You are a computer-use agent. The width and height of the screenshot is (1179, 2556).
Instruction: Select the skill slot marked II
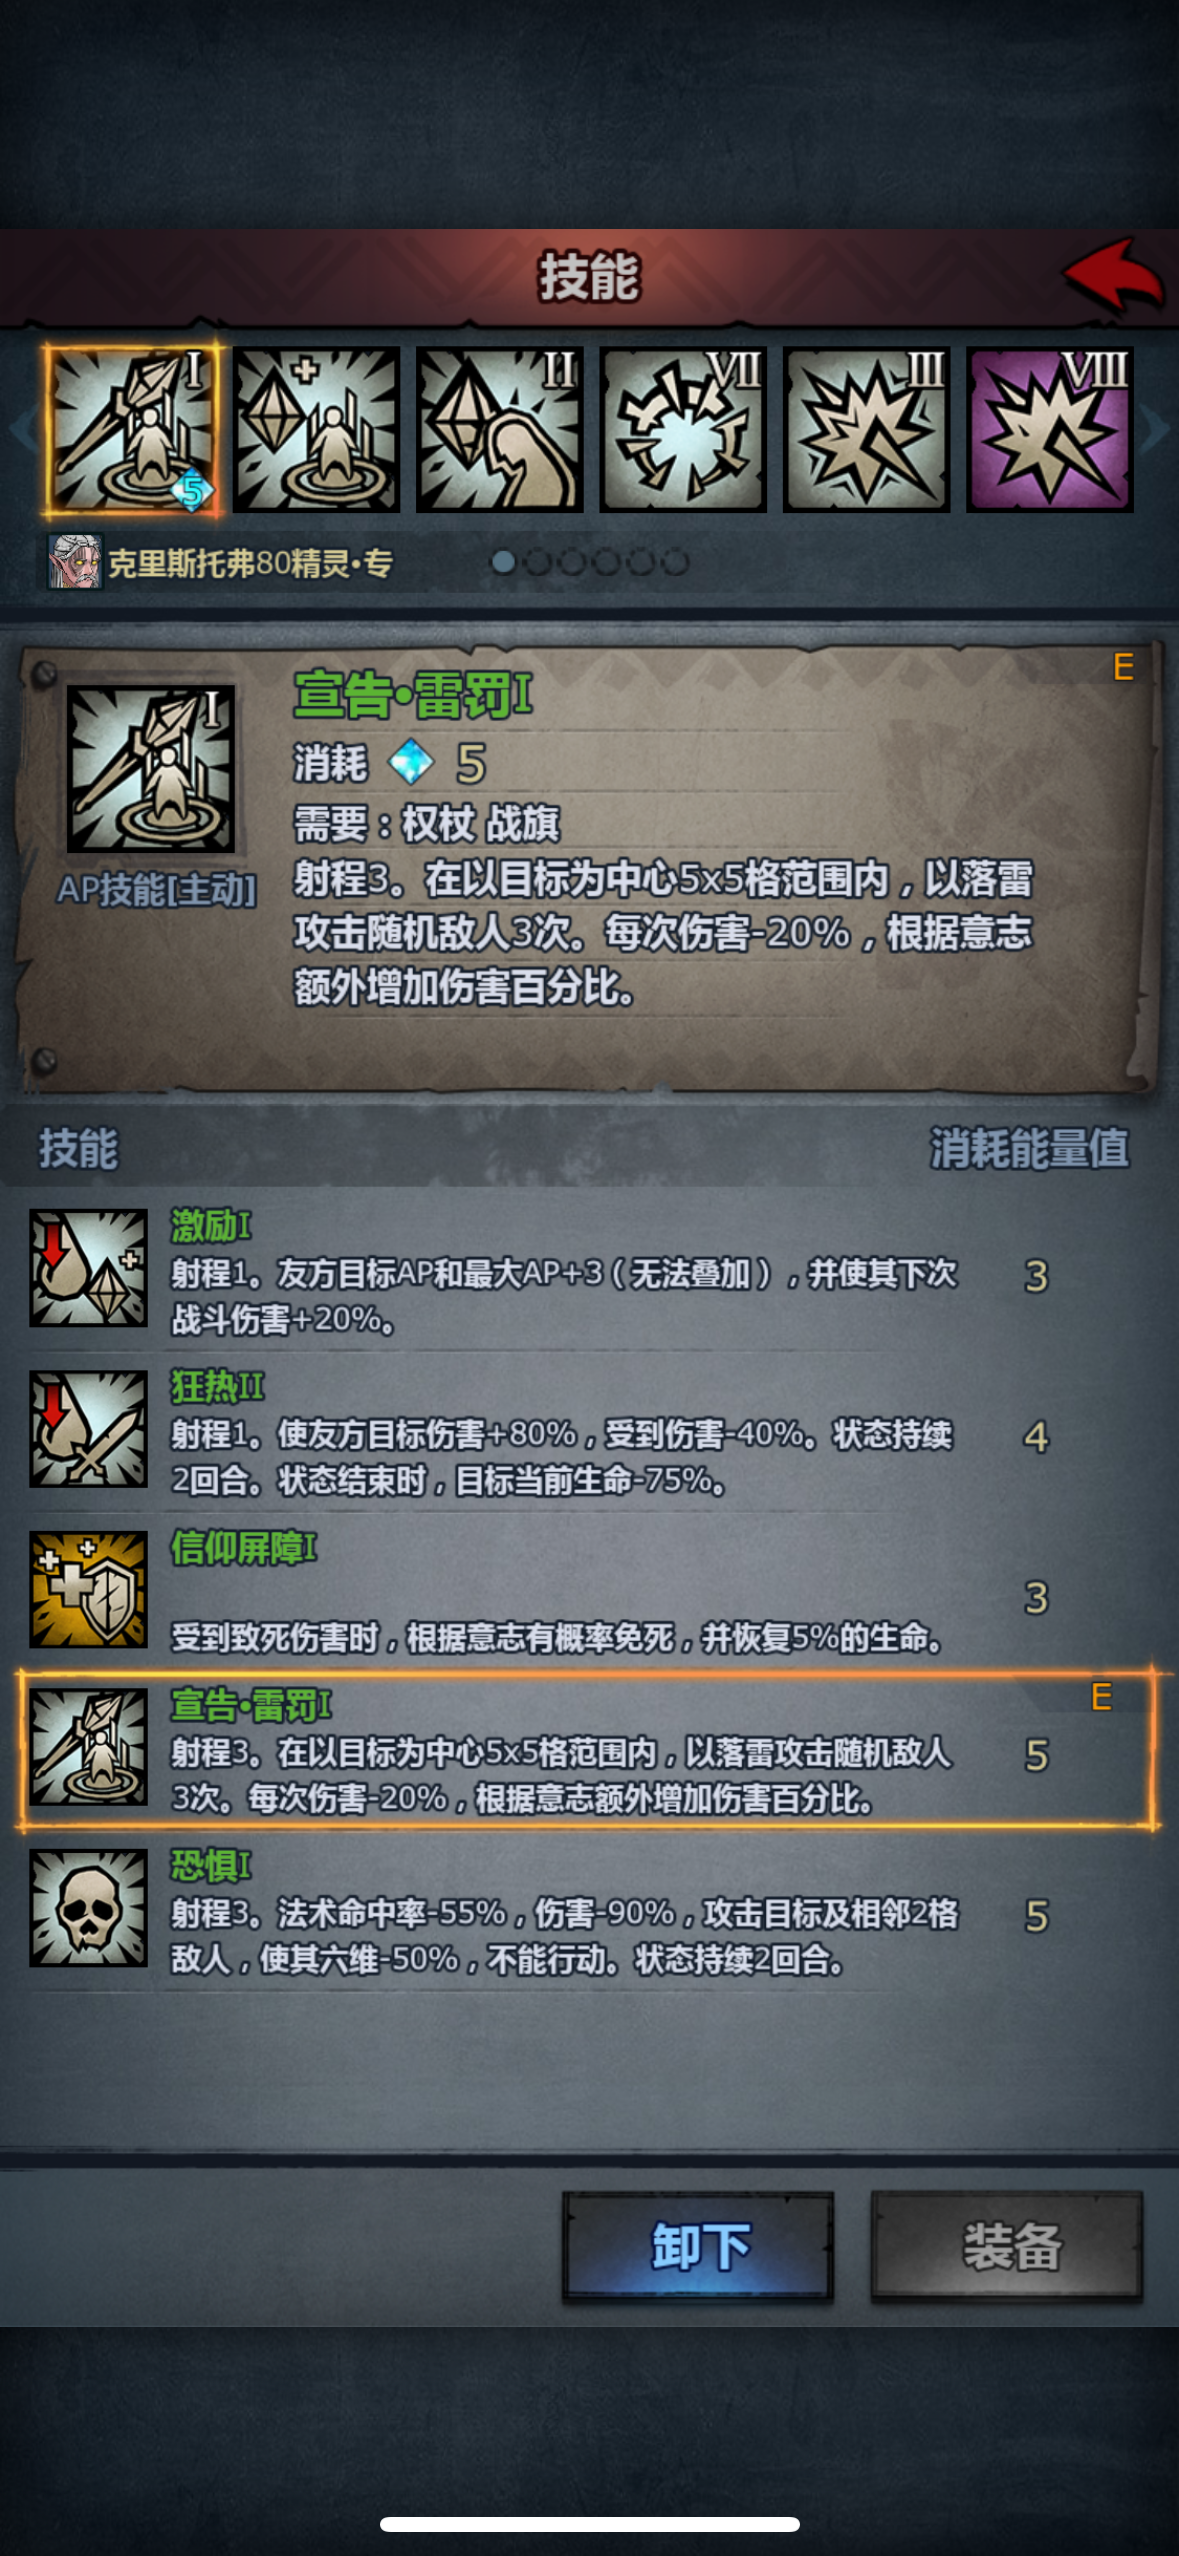coord(499,431)
